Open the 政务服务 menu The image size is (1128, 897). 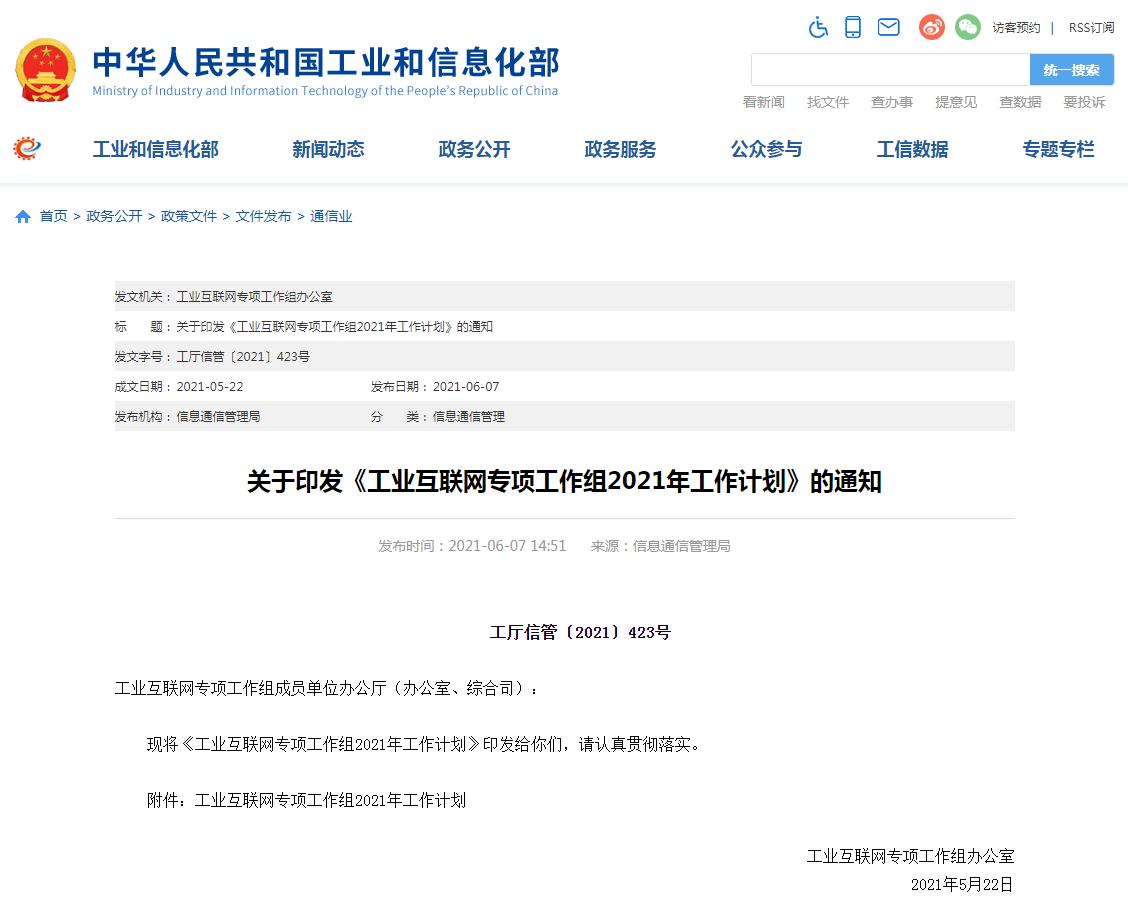pyautogui.click(x=620, y=150)
